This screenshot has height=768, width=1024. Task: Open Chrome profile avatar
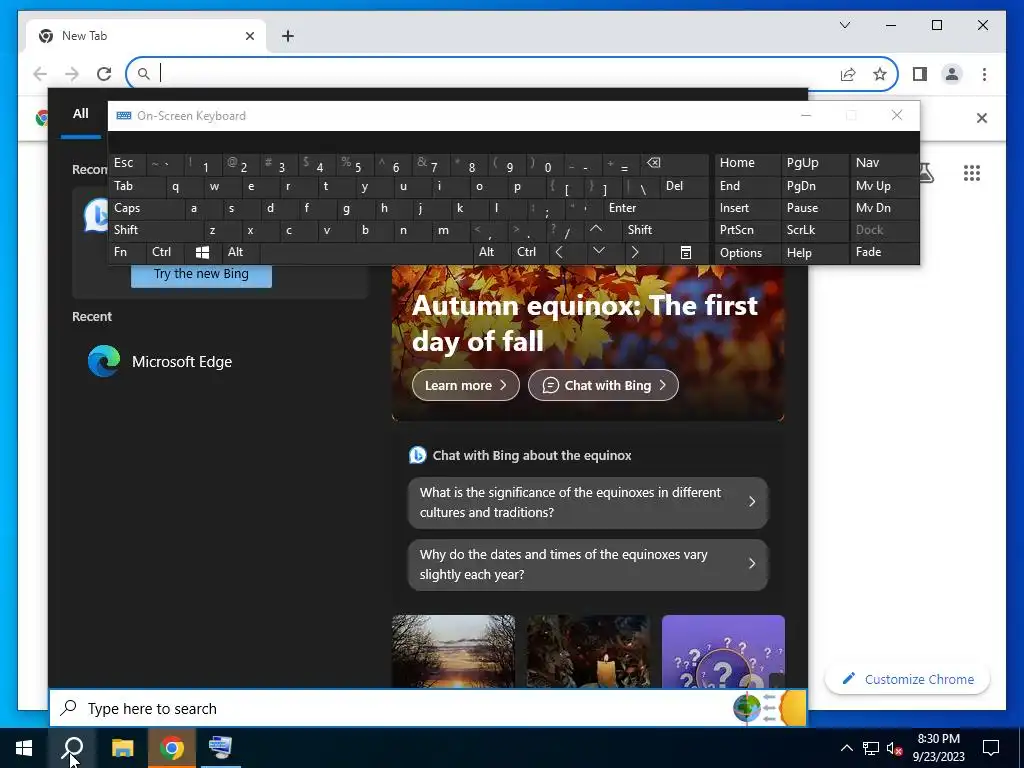tap(952, 74)
